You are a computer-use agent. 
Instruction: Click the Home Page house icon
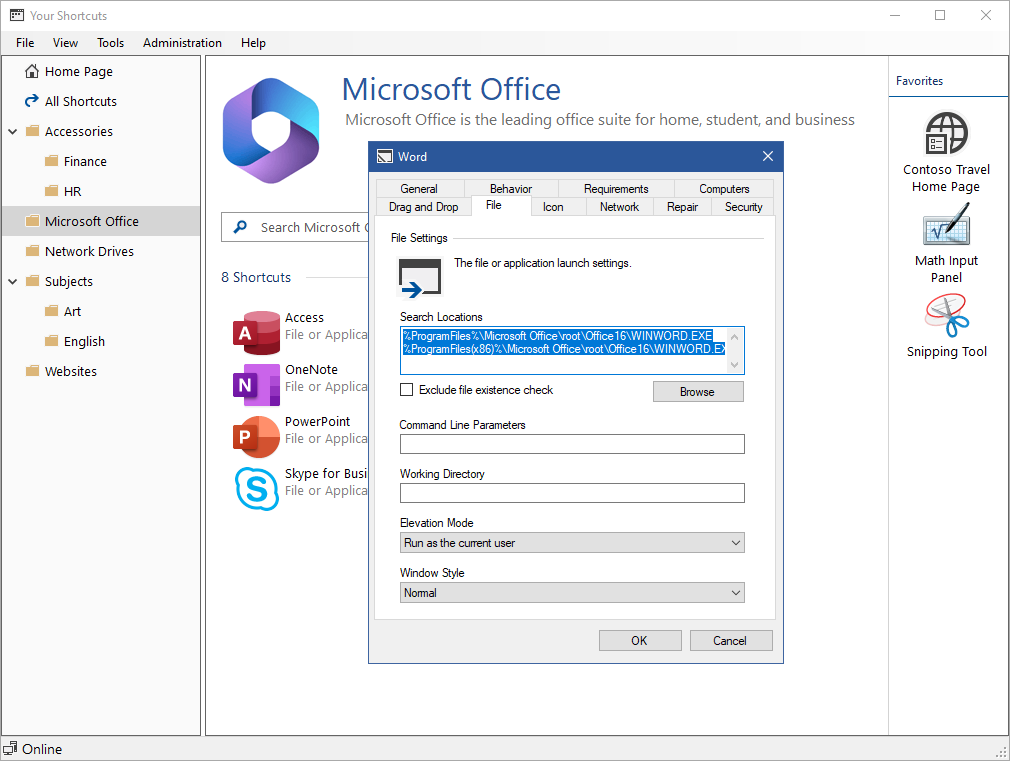(x=32, y=71)
